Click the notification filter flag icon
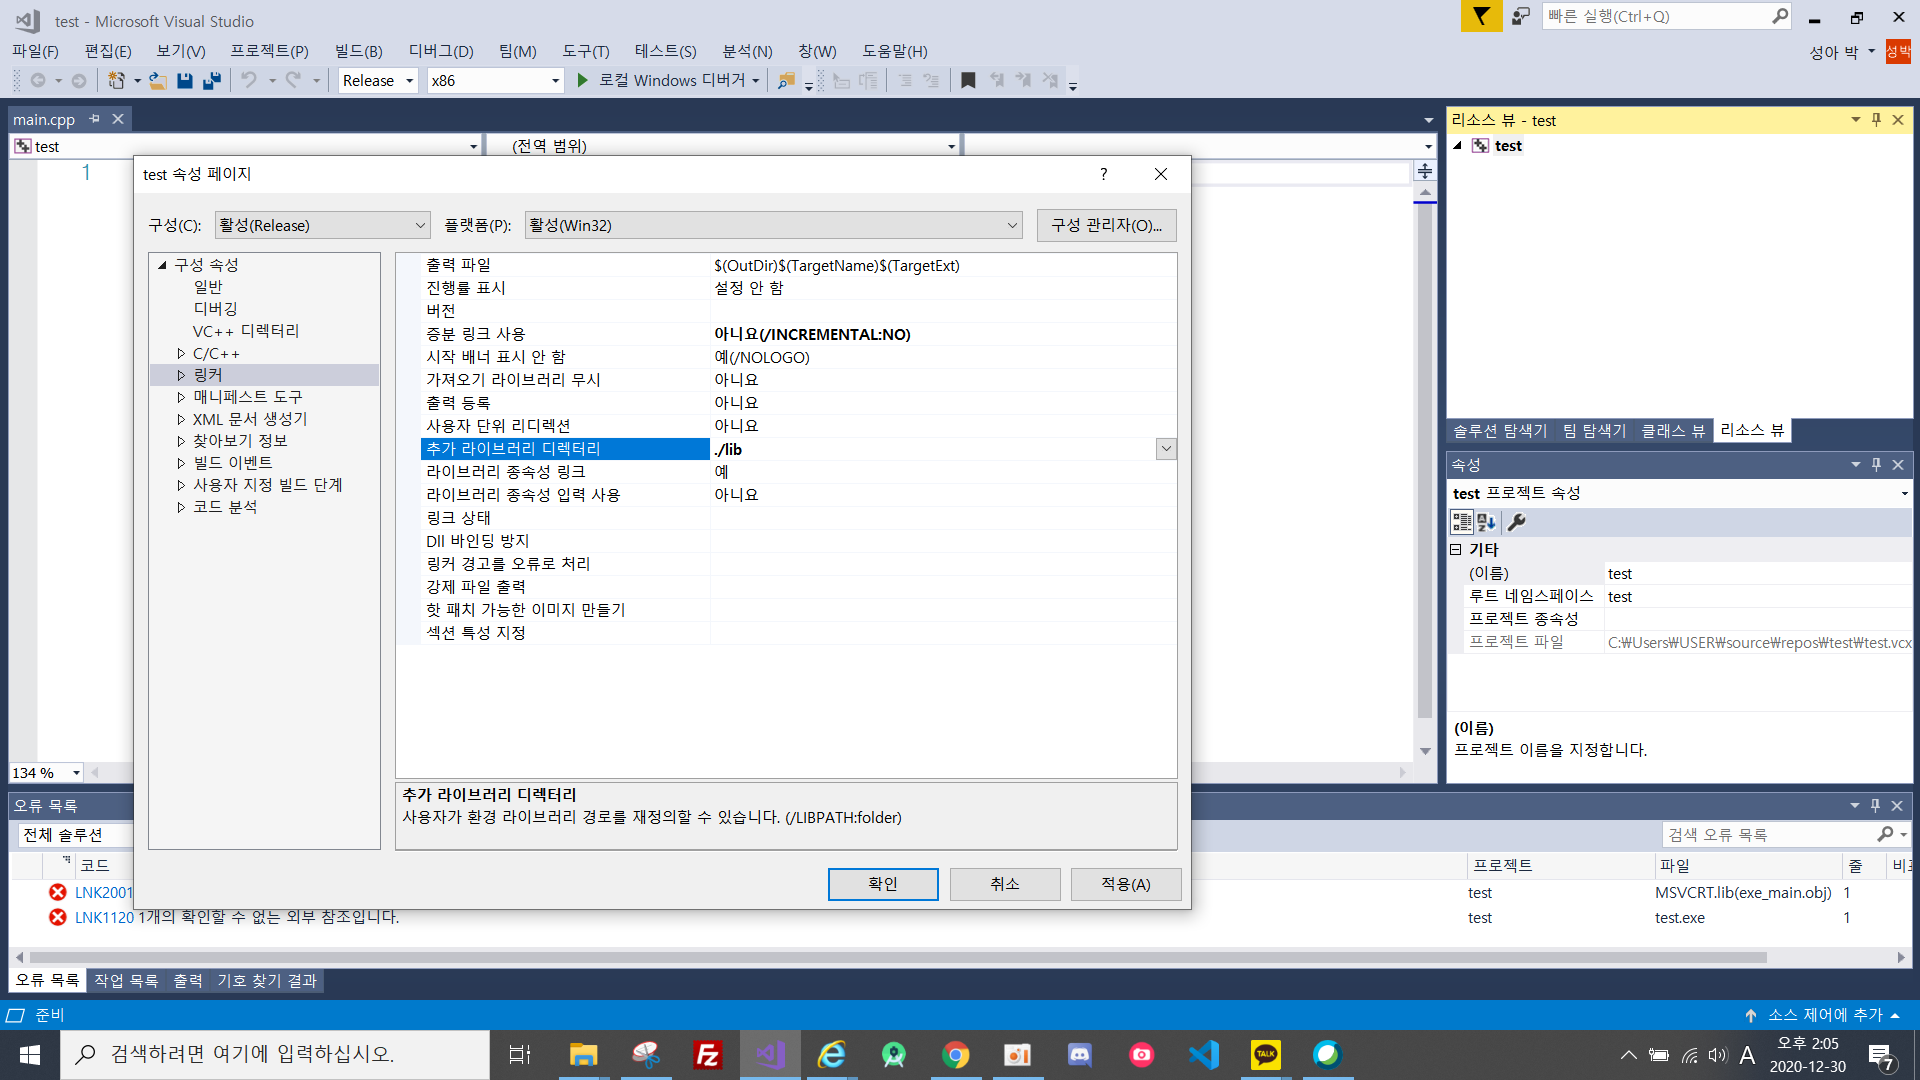 pyautogui.click(x=1481, y=16)
